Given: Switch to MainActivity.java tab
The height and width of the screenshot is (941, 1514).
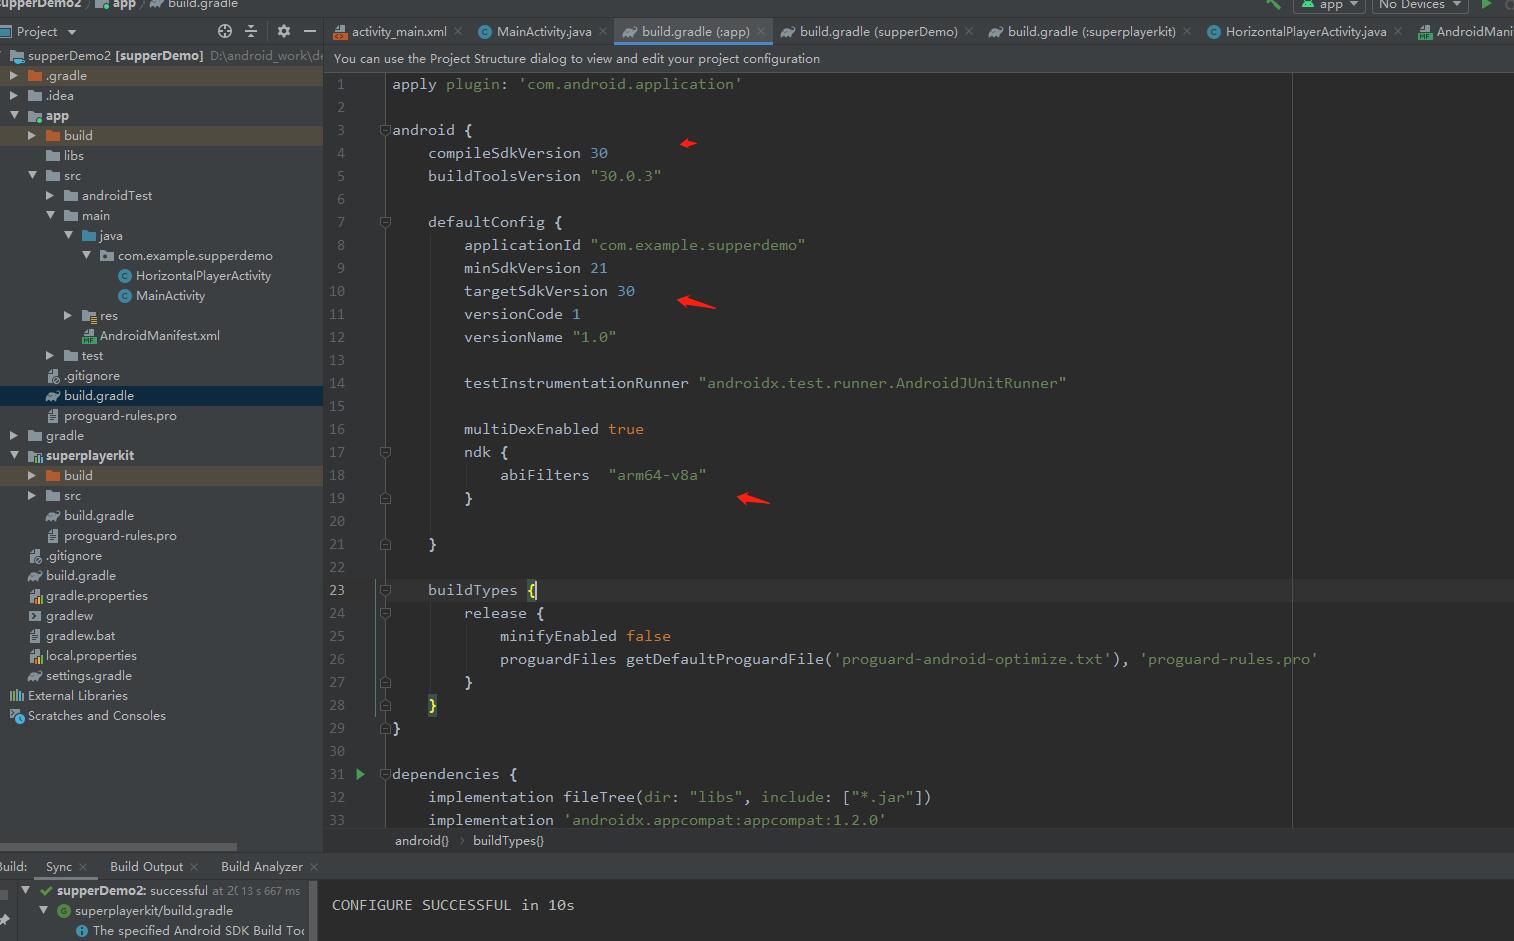Looking at the screenshot, I should [x=544, y=32].
